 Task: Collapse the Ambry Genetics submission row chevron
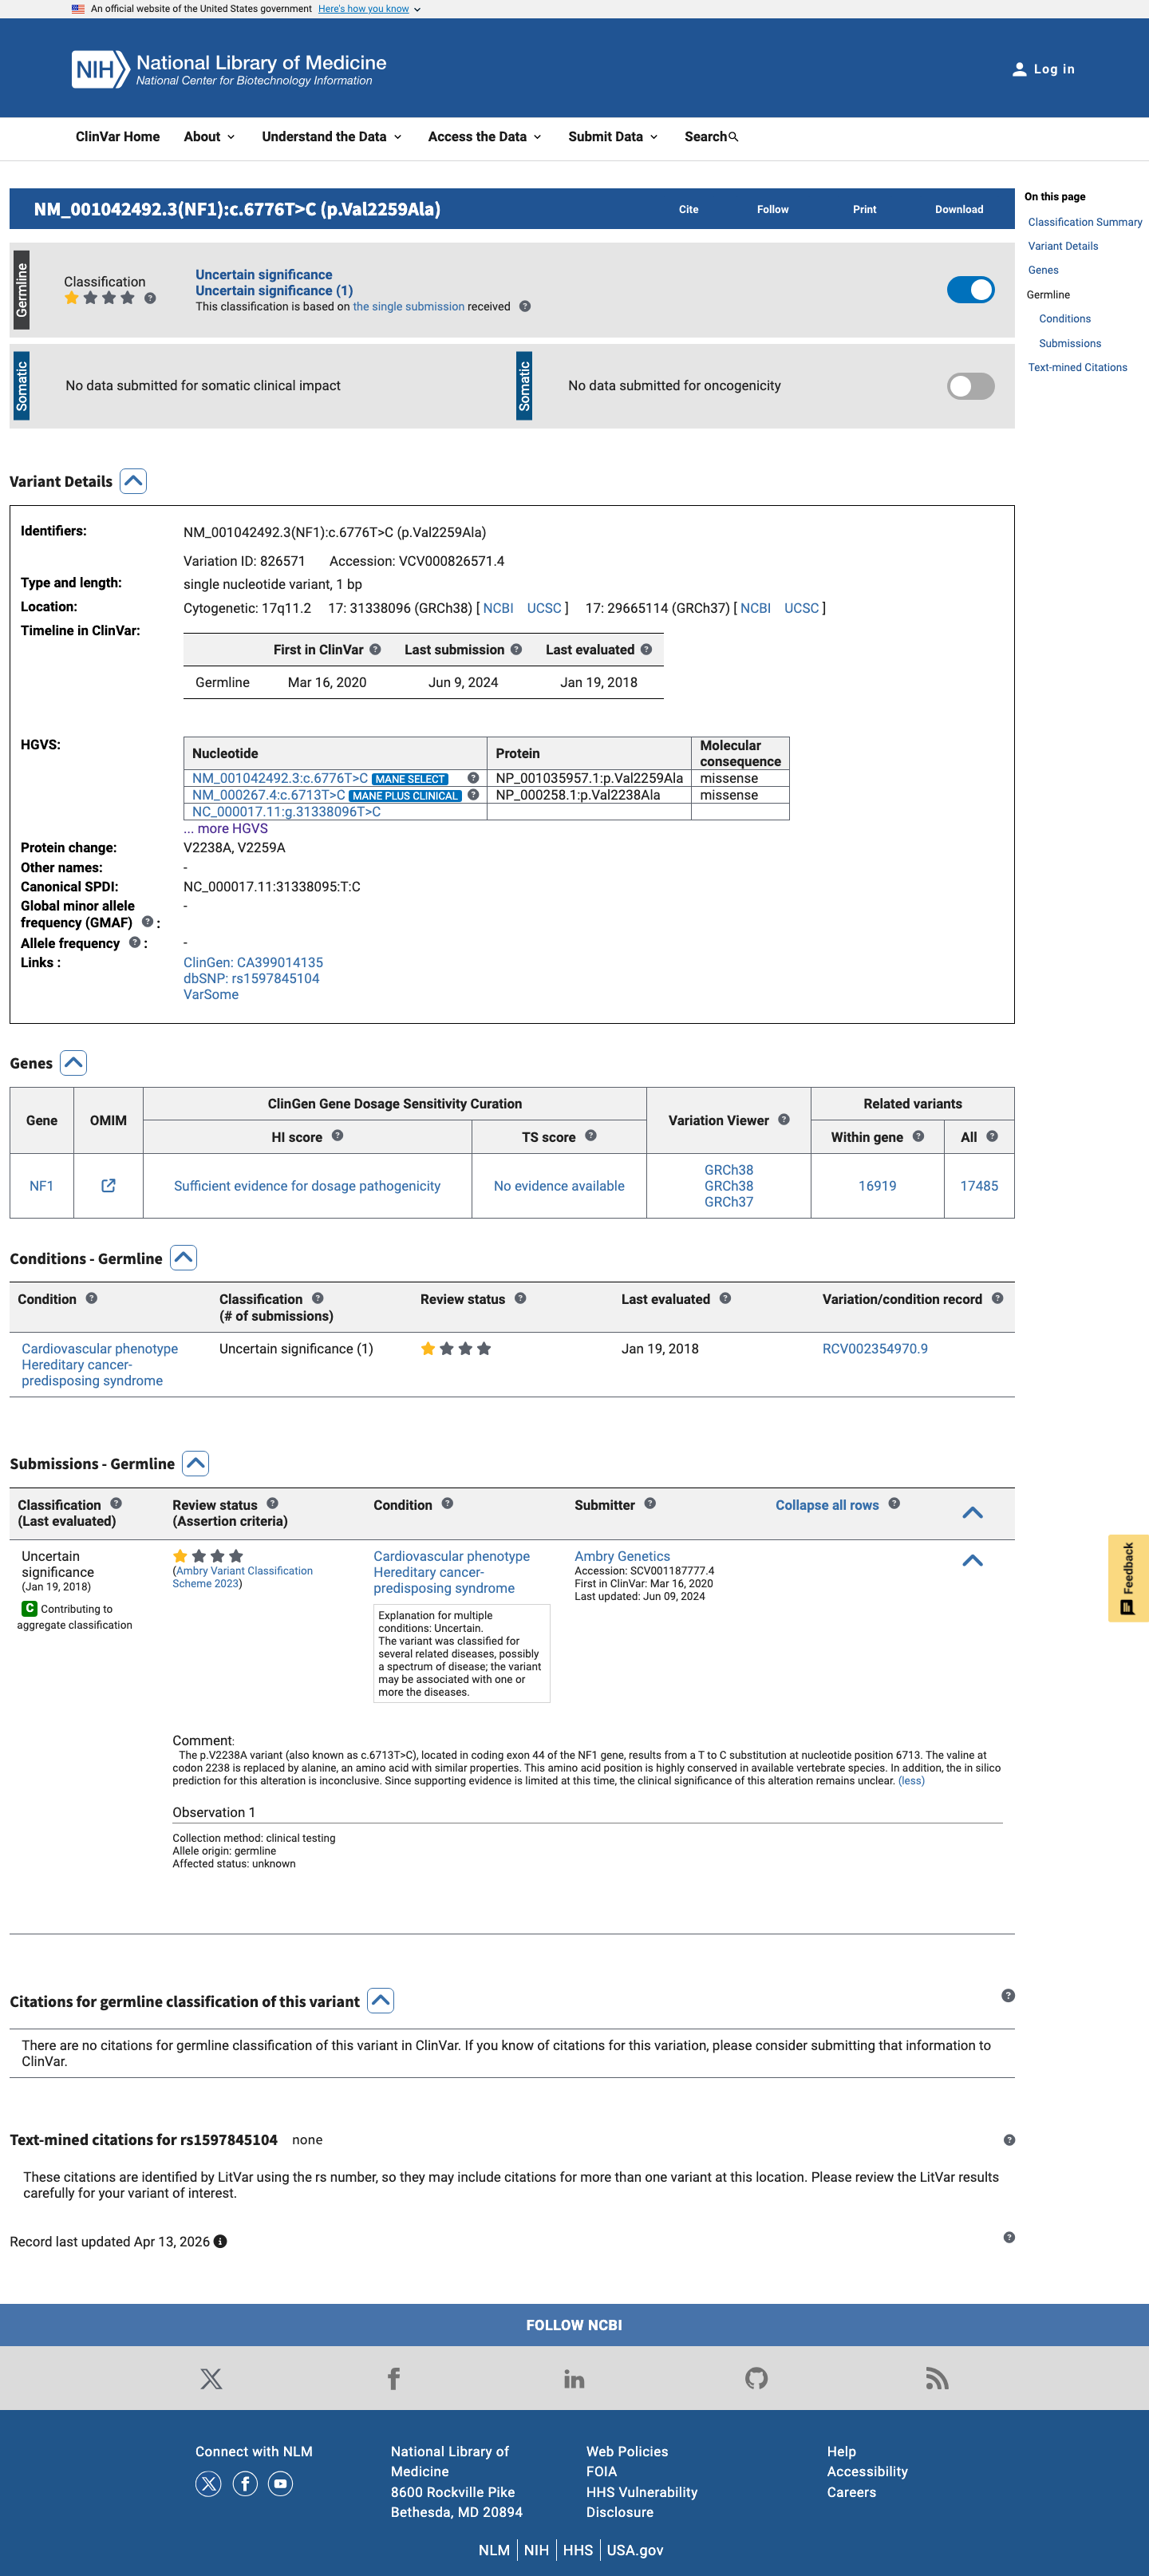[972, 1561]
